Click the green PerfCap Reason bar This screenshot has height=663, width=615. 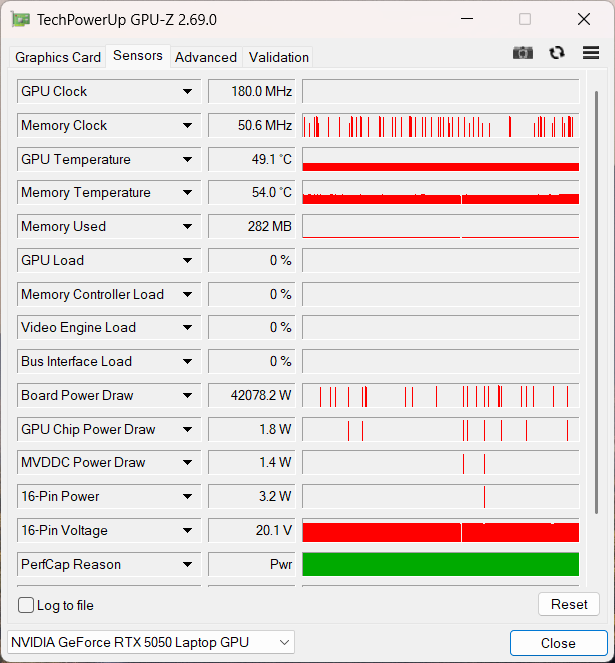click(x=440, y=565)
